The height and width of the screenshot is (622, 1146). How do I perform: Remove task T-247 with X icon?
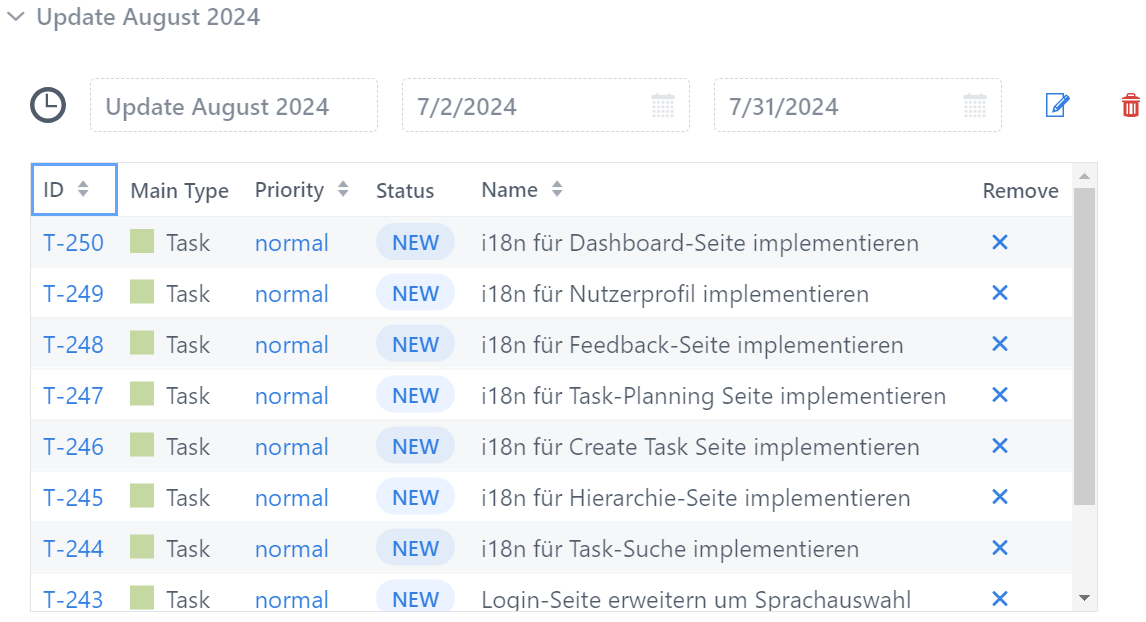1000,395
